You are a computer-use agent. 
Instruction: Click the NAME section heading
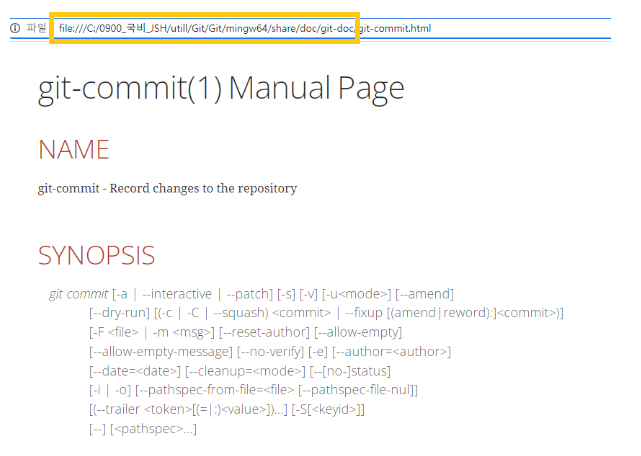74,150
